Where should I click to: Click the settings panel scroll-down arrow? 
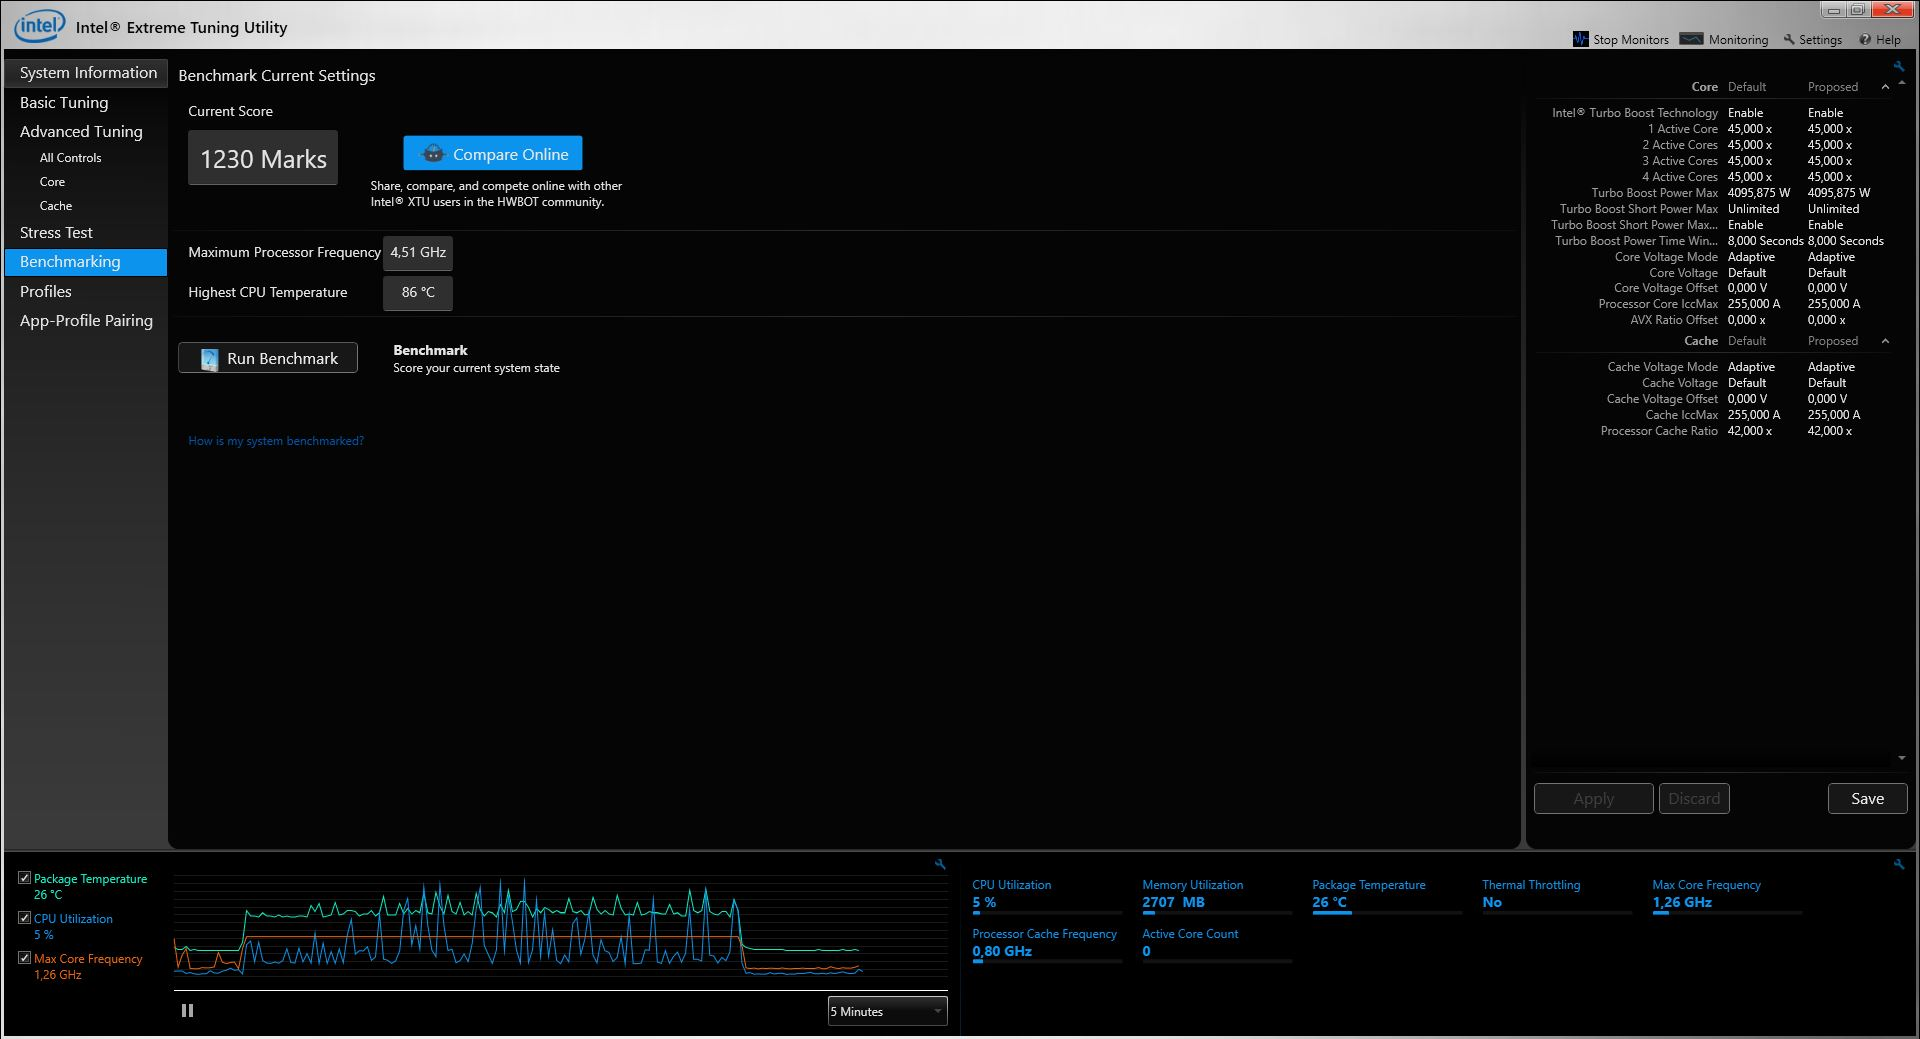tap(1901, 758)
